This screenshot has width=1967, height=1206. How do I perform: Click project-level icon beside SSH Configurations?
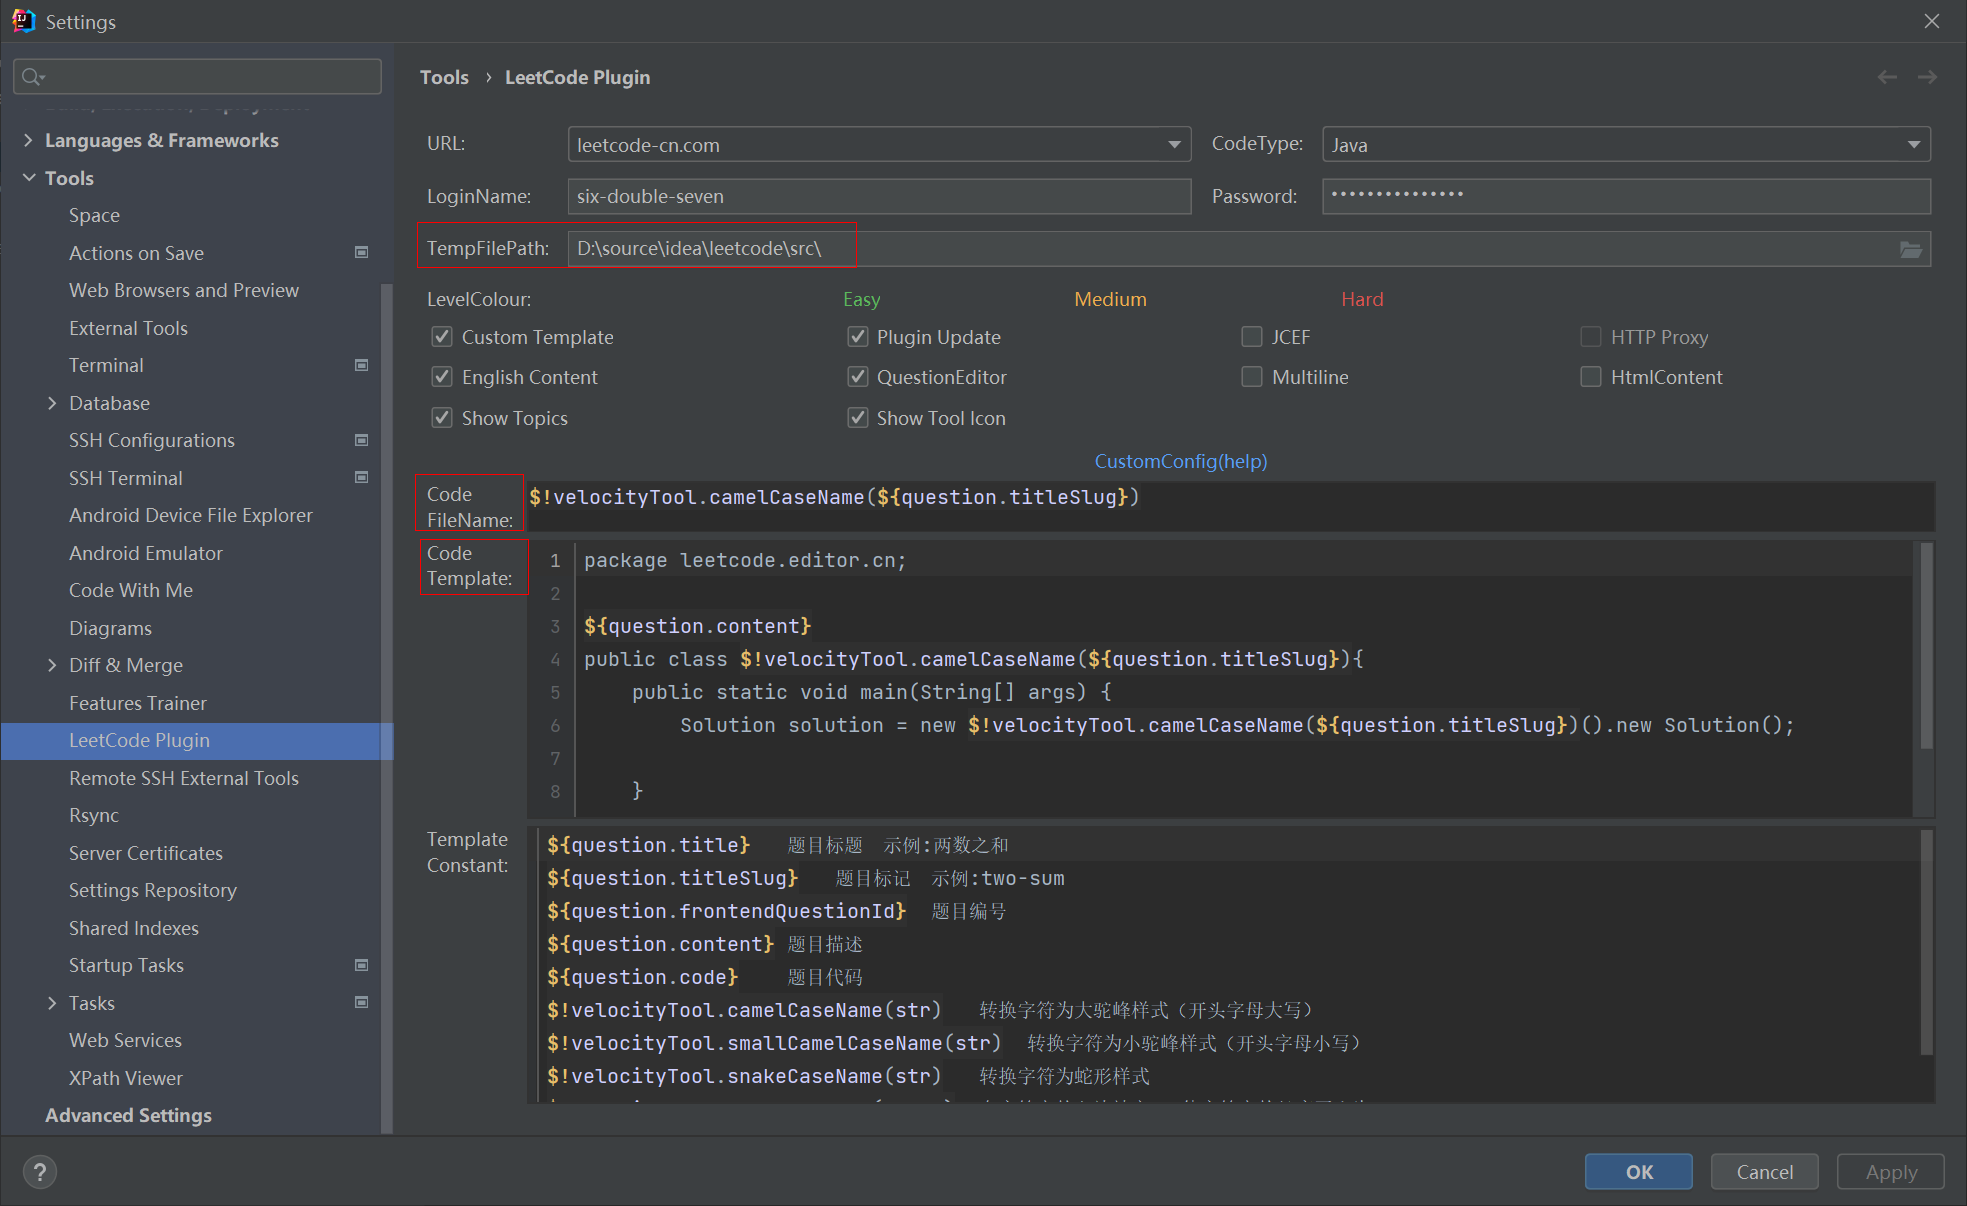(x=362, y=440)
